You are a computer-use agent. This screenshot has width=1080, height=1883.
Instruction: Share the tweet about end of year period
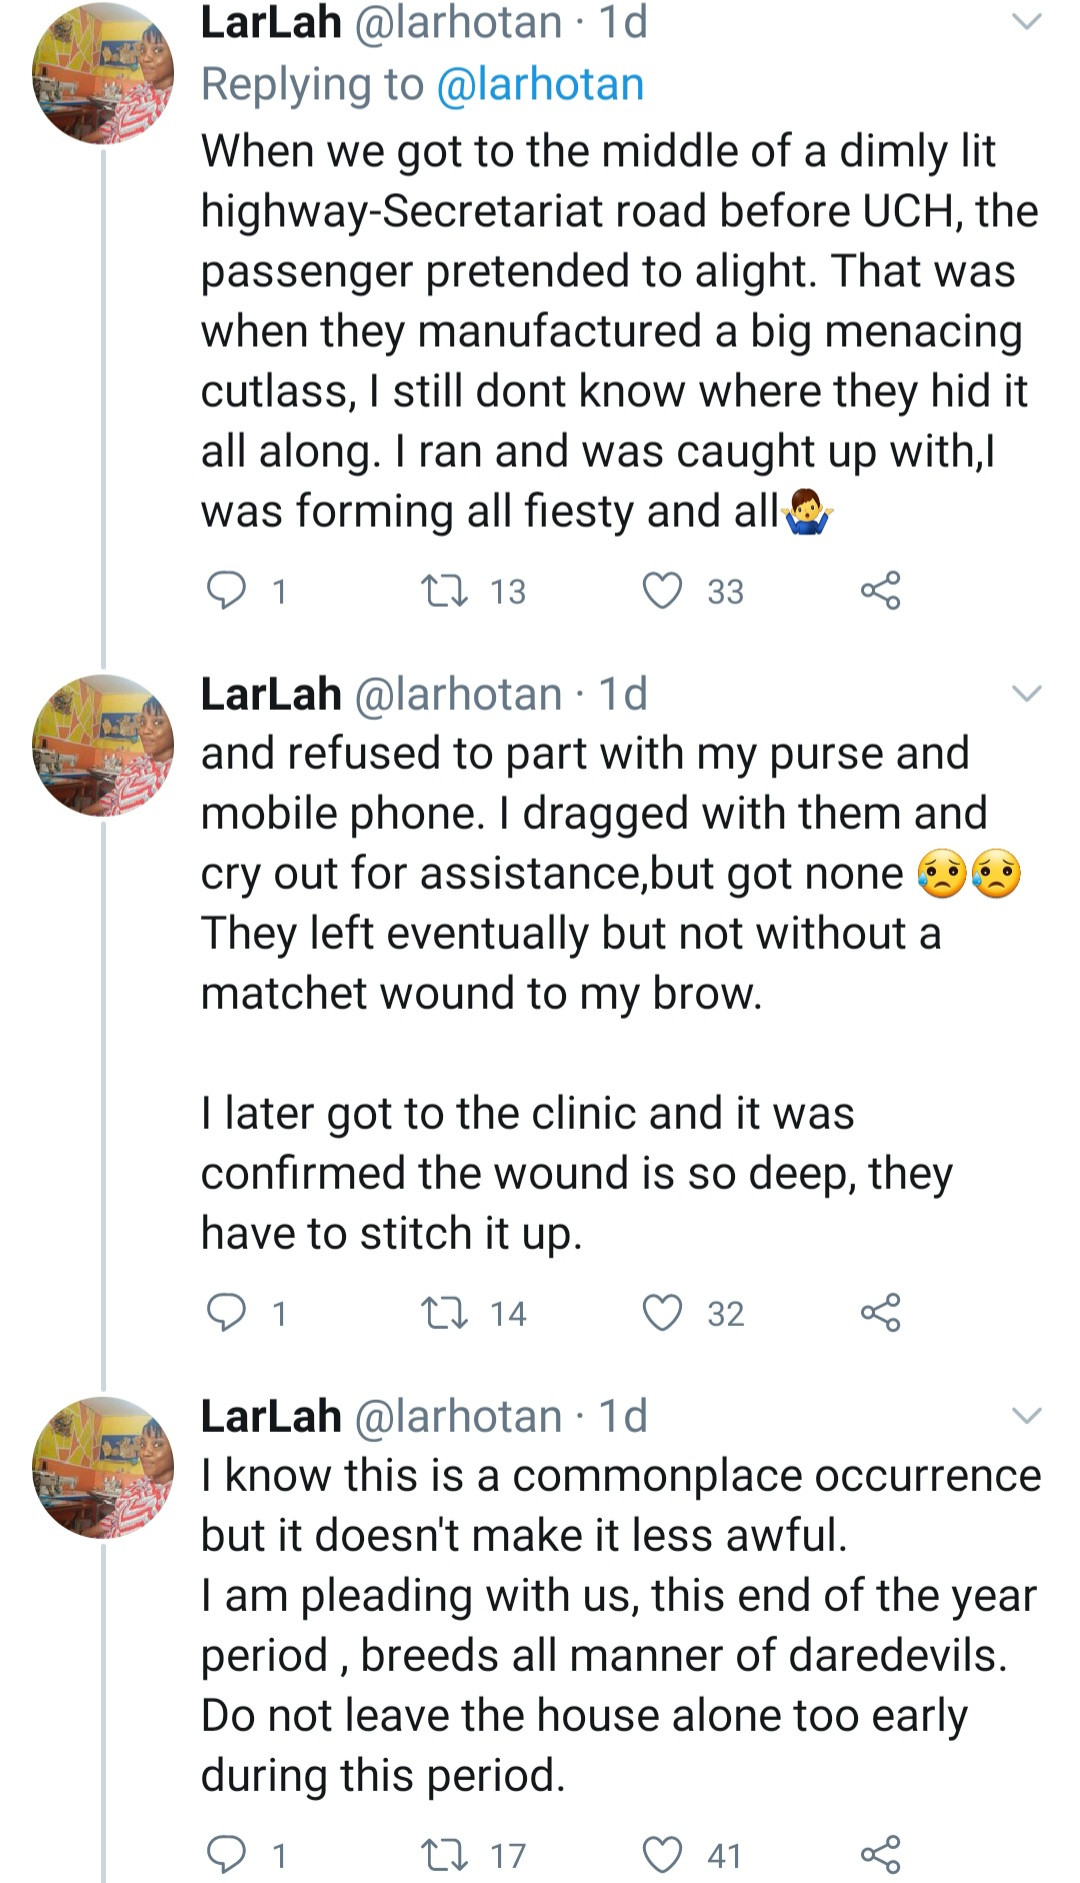point(880,1855)
